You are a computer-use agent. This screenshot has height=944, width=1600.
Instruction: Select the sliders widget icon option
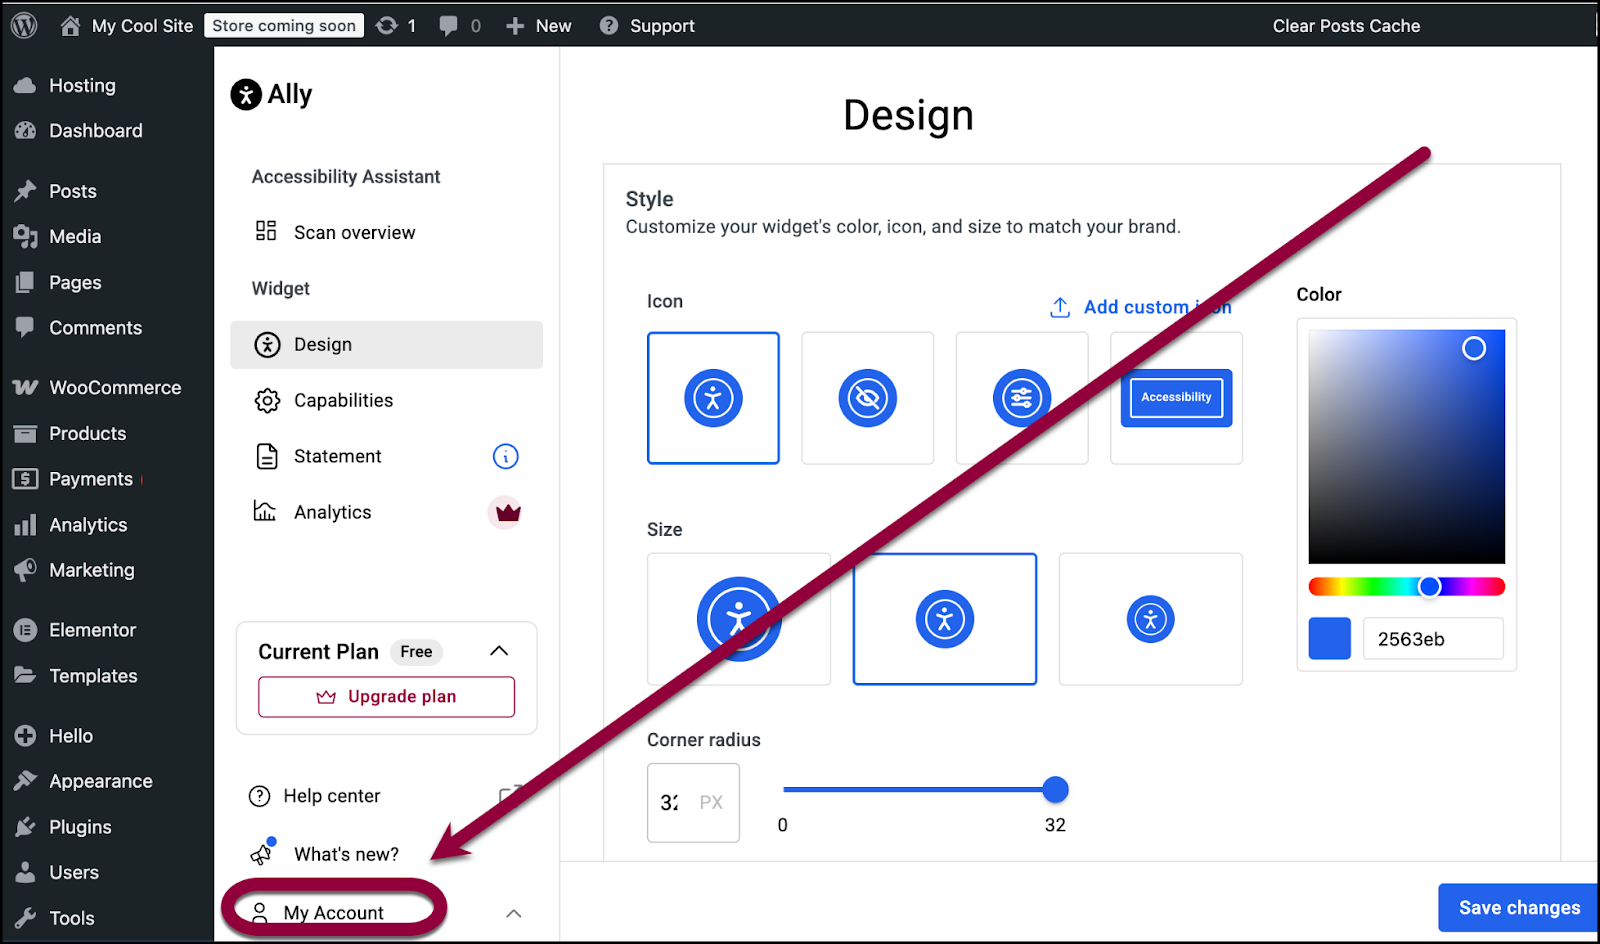[1021, 398]
